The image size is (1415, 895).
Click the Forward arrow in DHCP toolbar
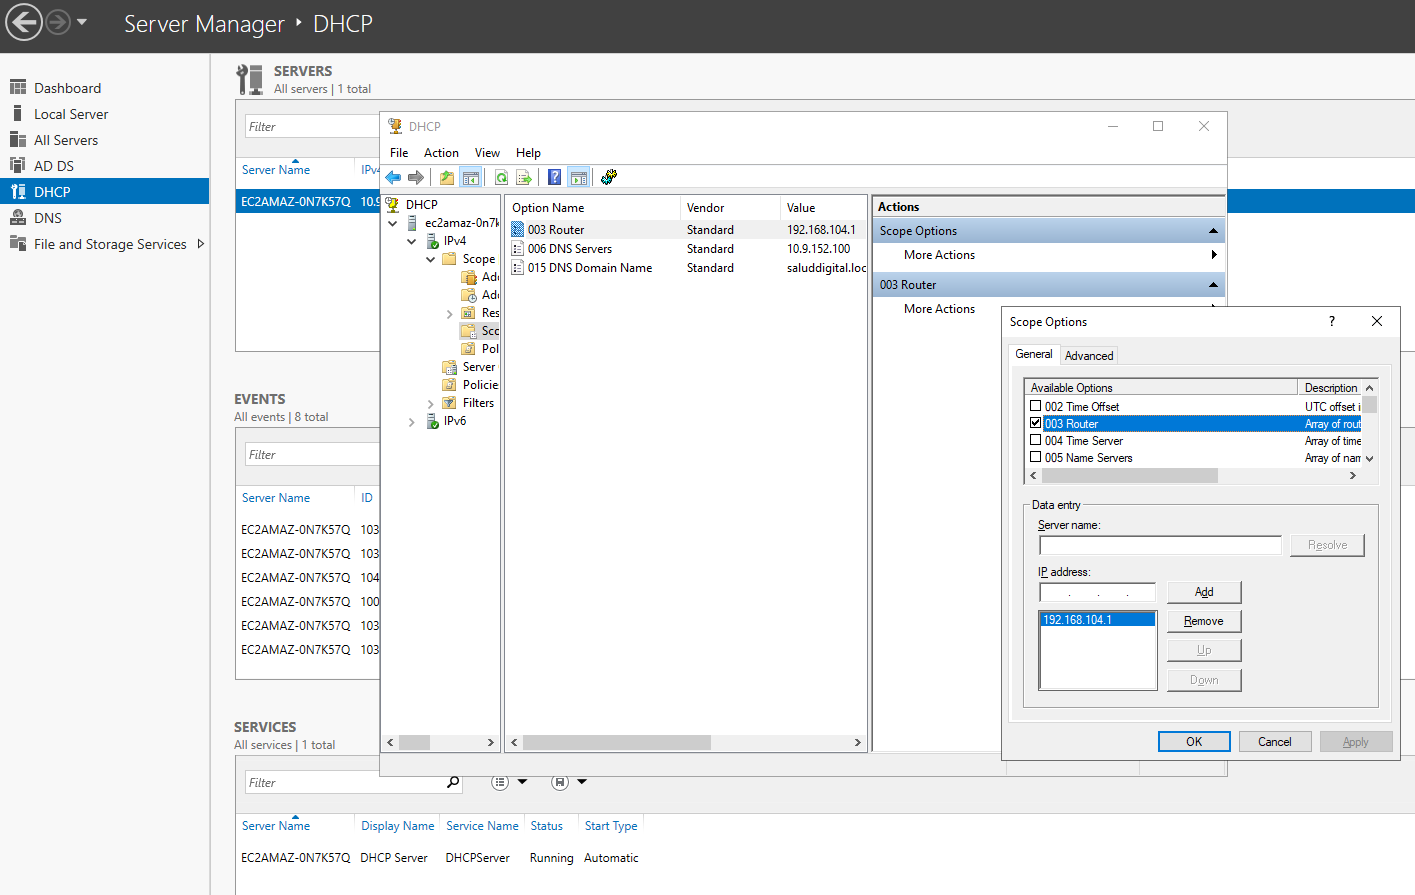point(416,178)
